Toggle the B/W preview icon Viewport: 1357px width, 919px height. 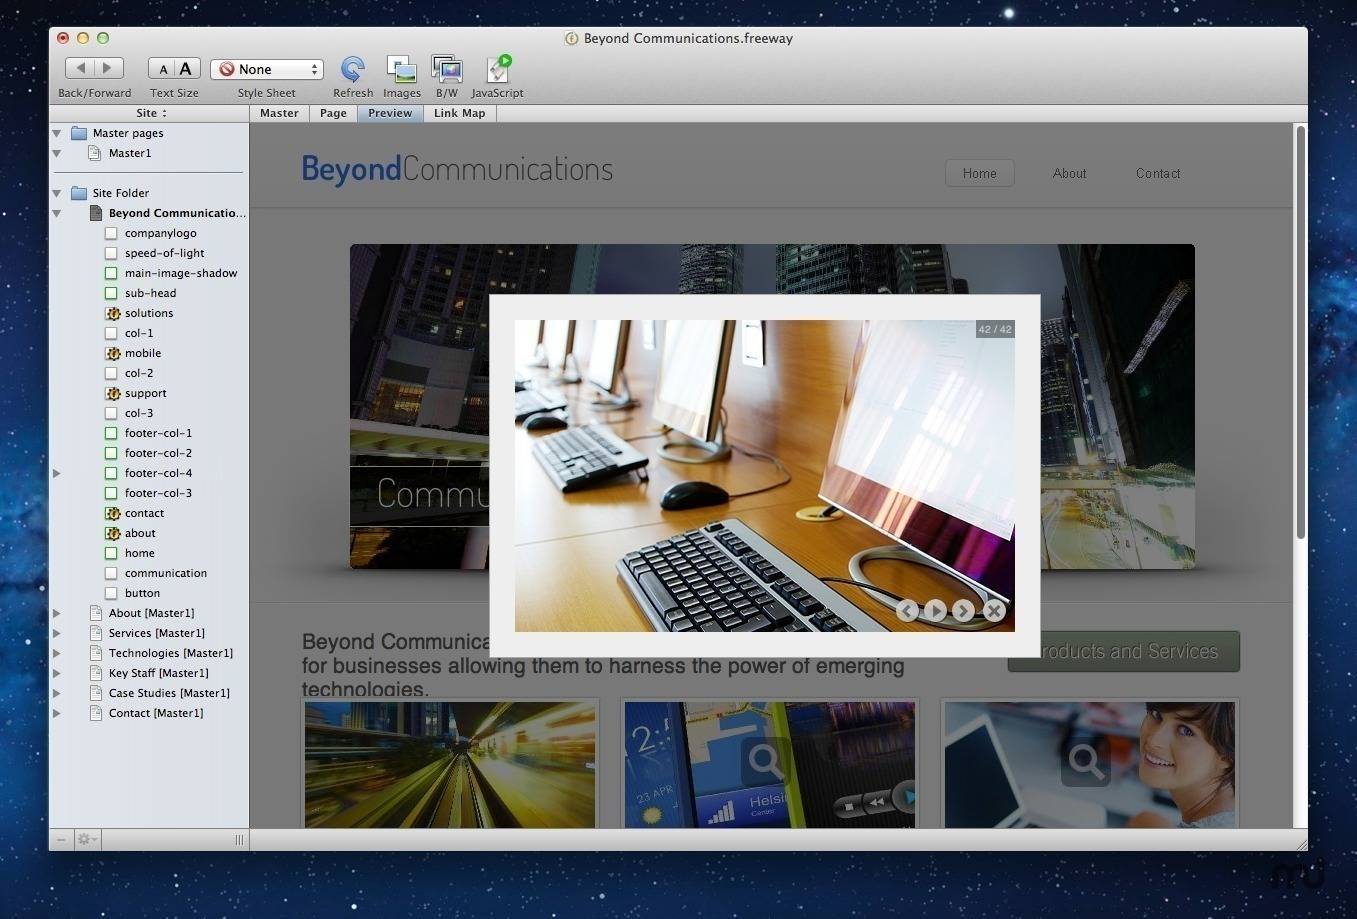click(x=447, y=69)
